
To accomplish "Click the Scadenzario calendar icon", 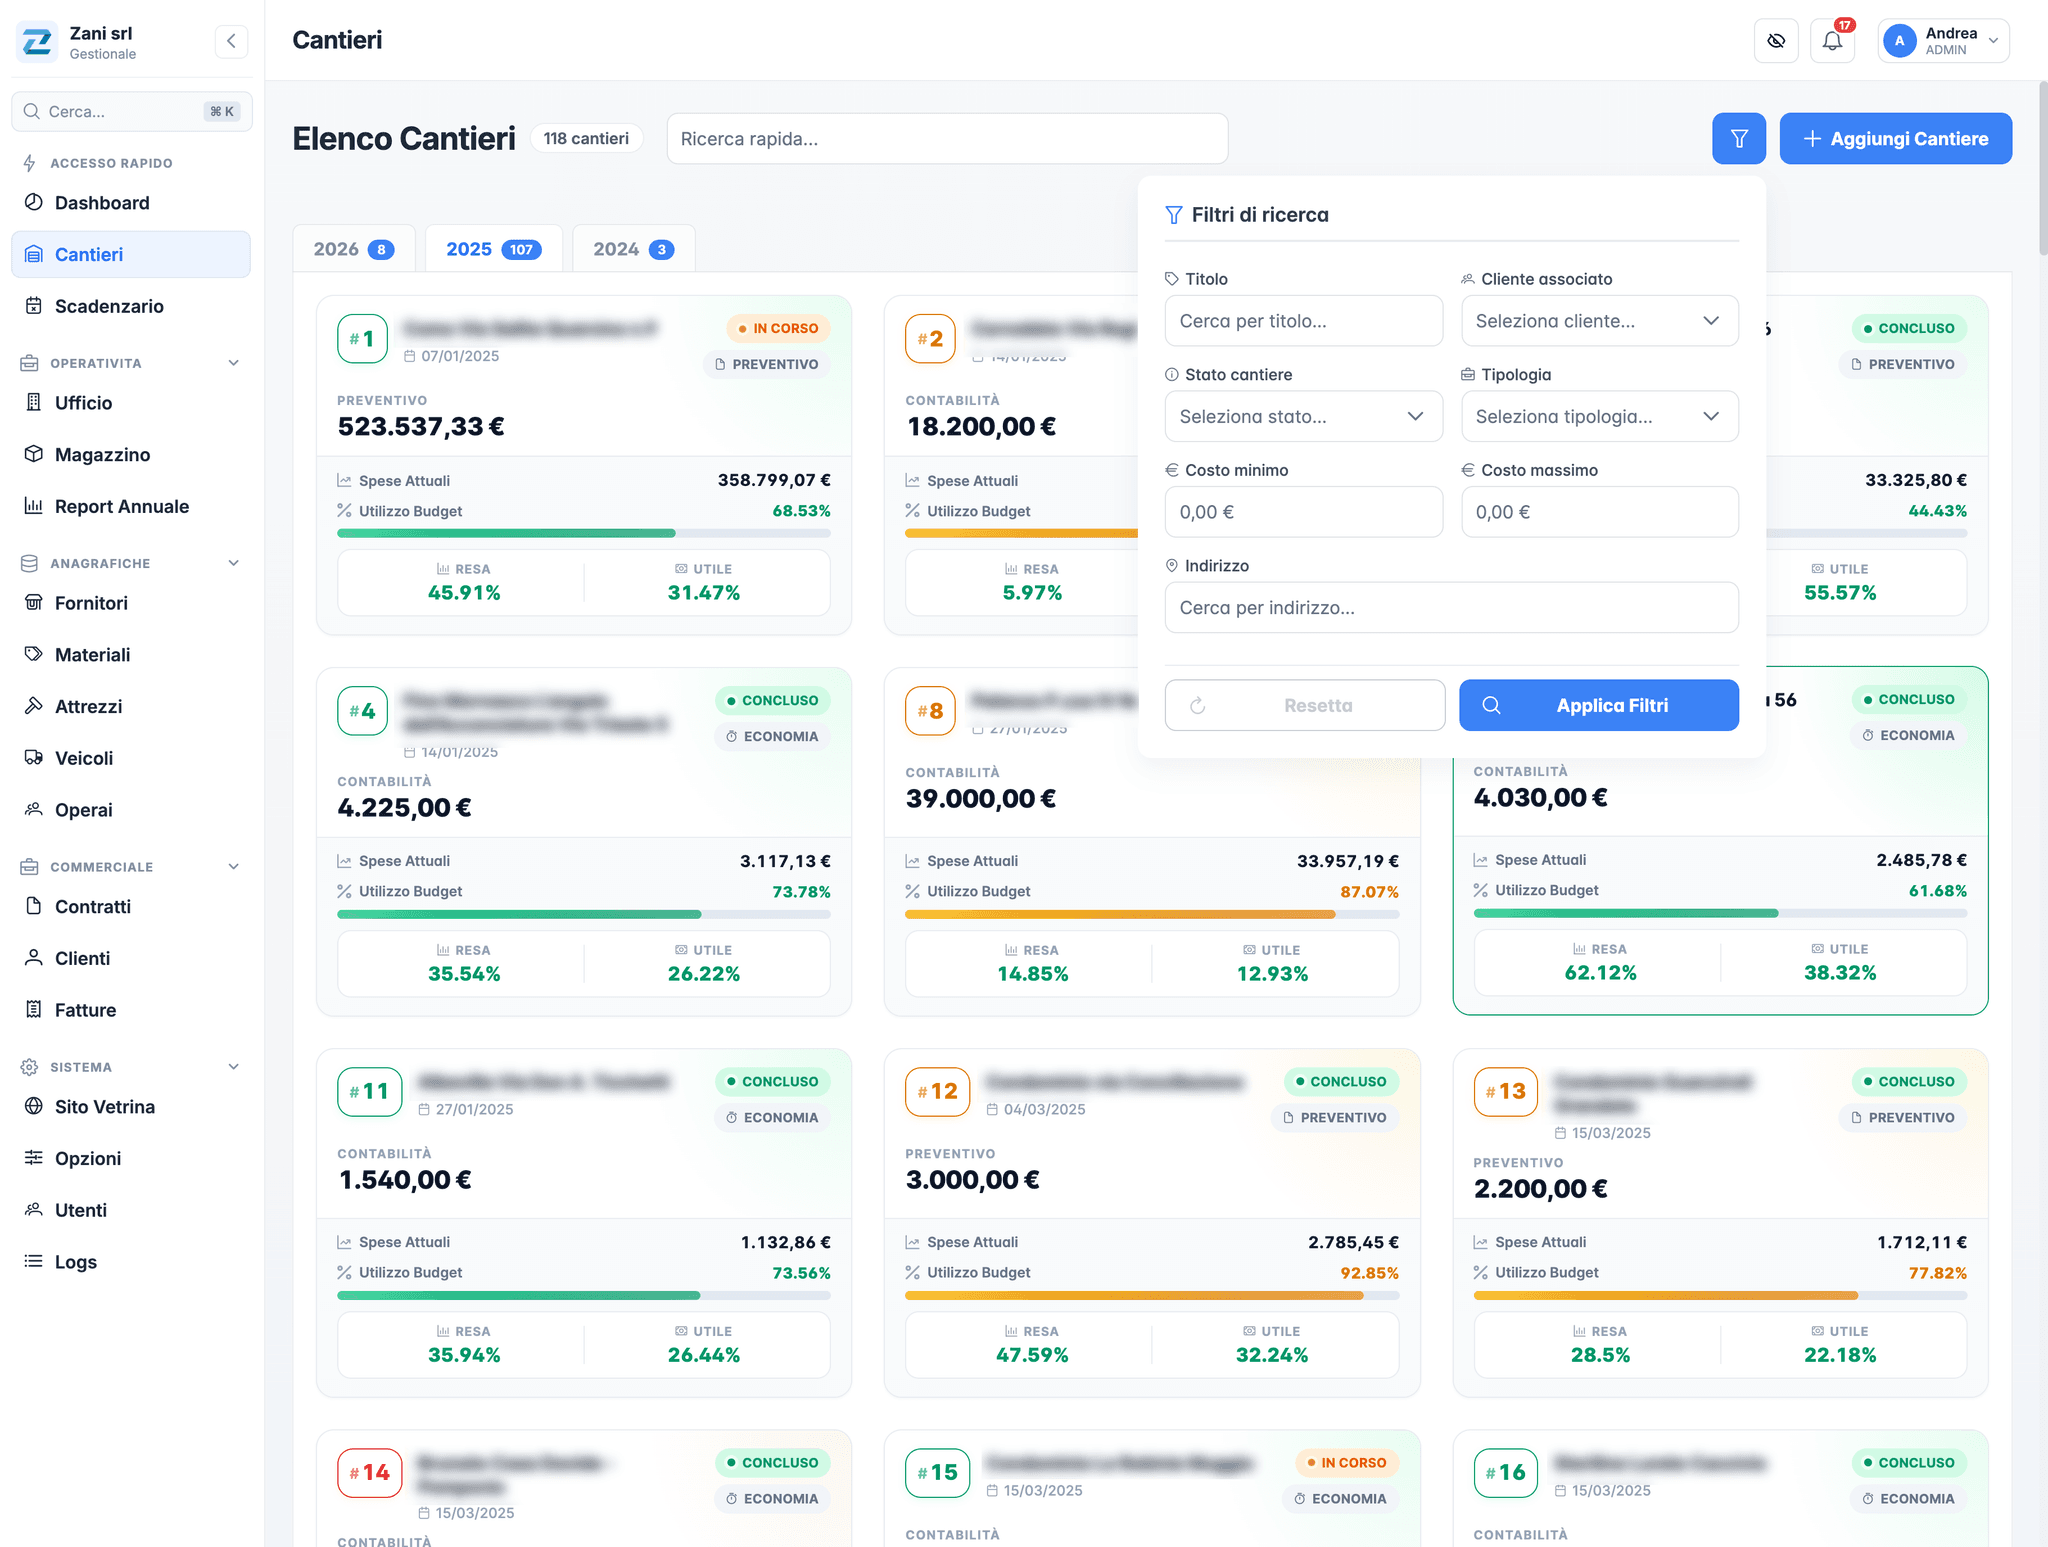I will [34, 305].
